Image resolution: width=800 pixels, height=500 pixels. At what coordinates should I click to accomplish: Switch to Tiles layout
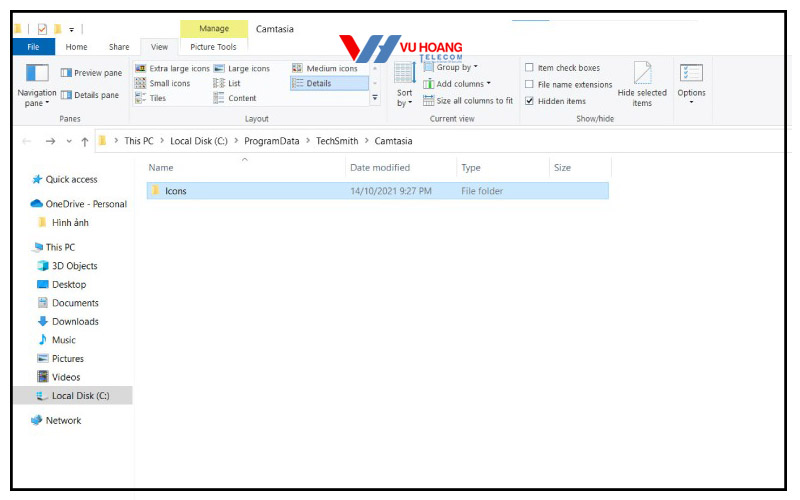[151, 98]
